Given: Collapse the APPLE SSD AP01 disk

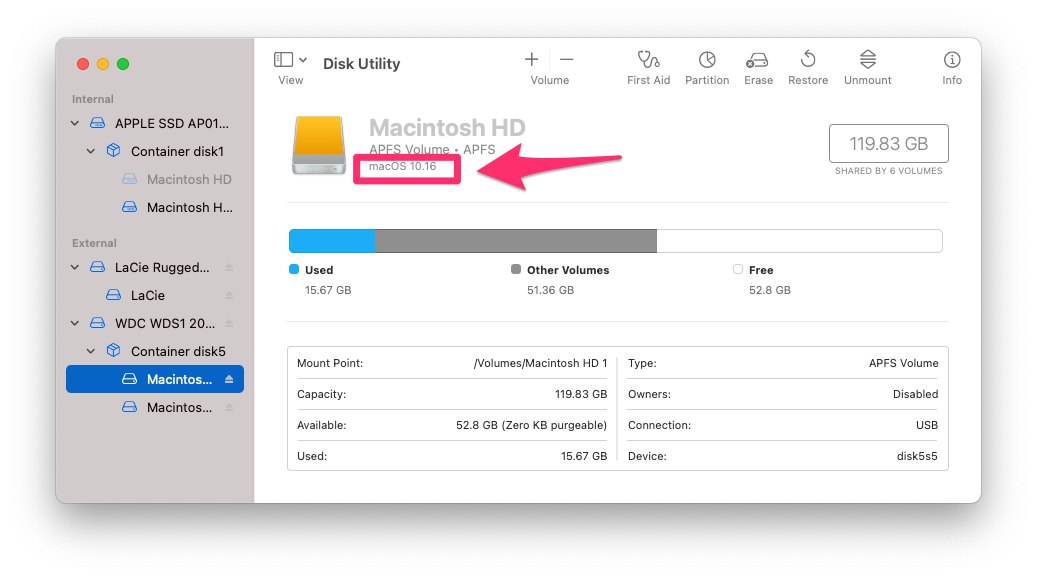Looking at the screenshot, I should [x=75, y=123].
